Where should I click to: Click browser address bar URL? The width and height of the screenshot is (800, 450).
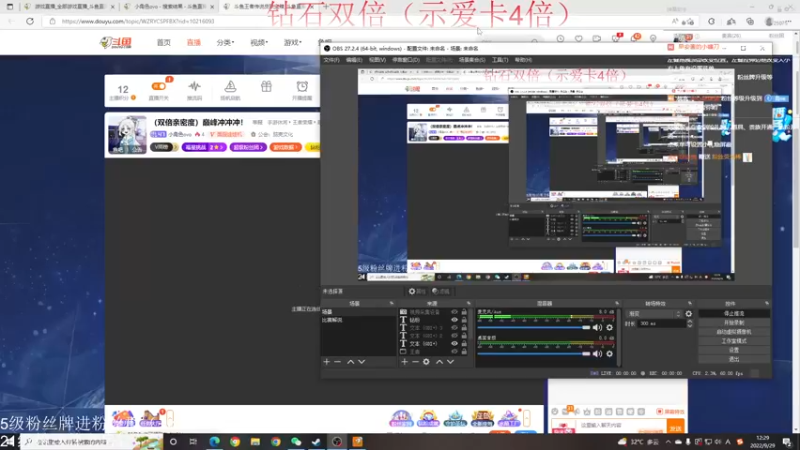pos(138,21)
